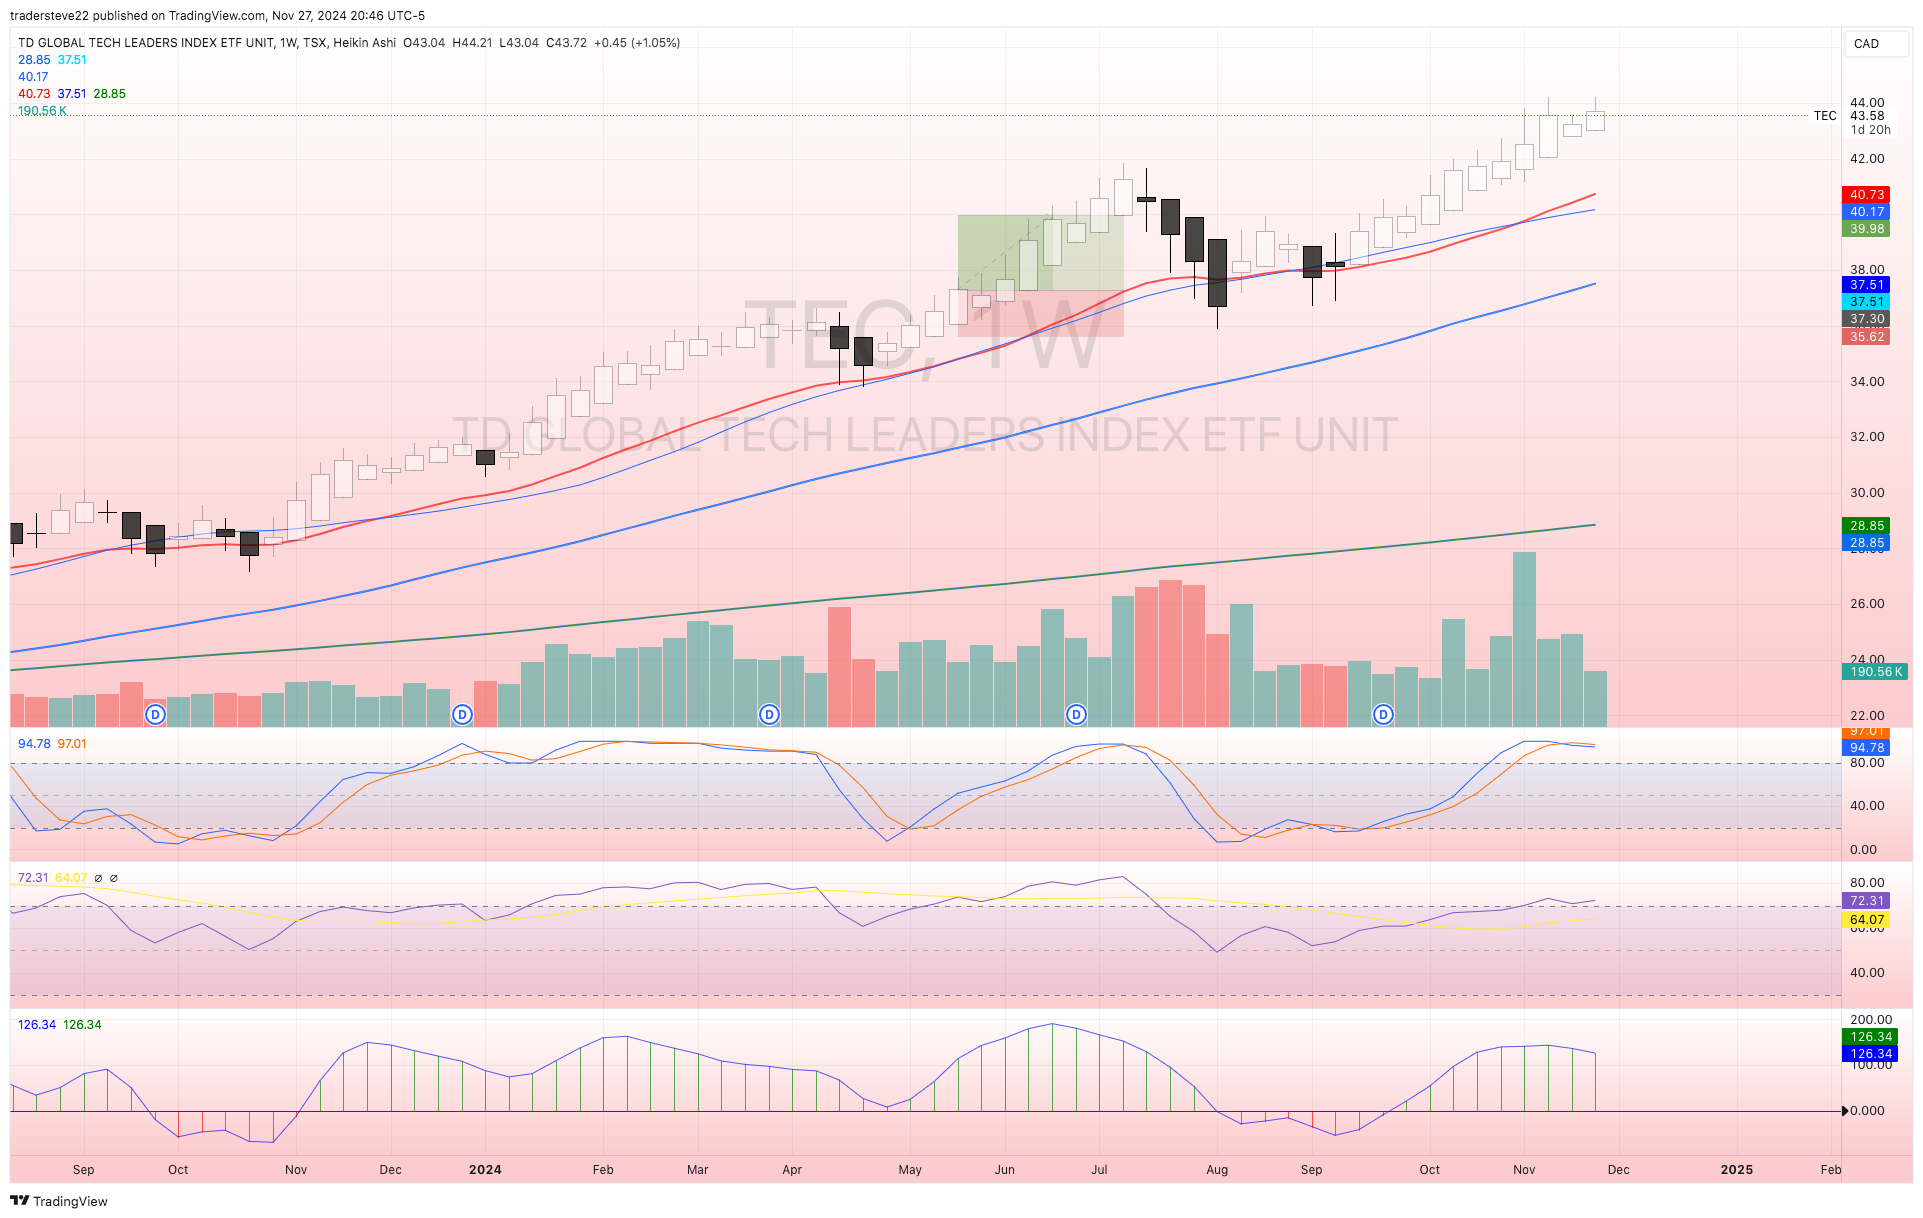Click the yellow 64.07 RSI average scale label
Image resolution: width=1923 pixels, height=1218 pixels.
coord(1866,920)
